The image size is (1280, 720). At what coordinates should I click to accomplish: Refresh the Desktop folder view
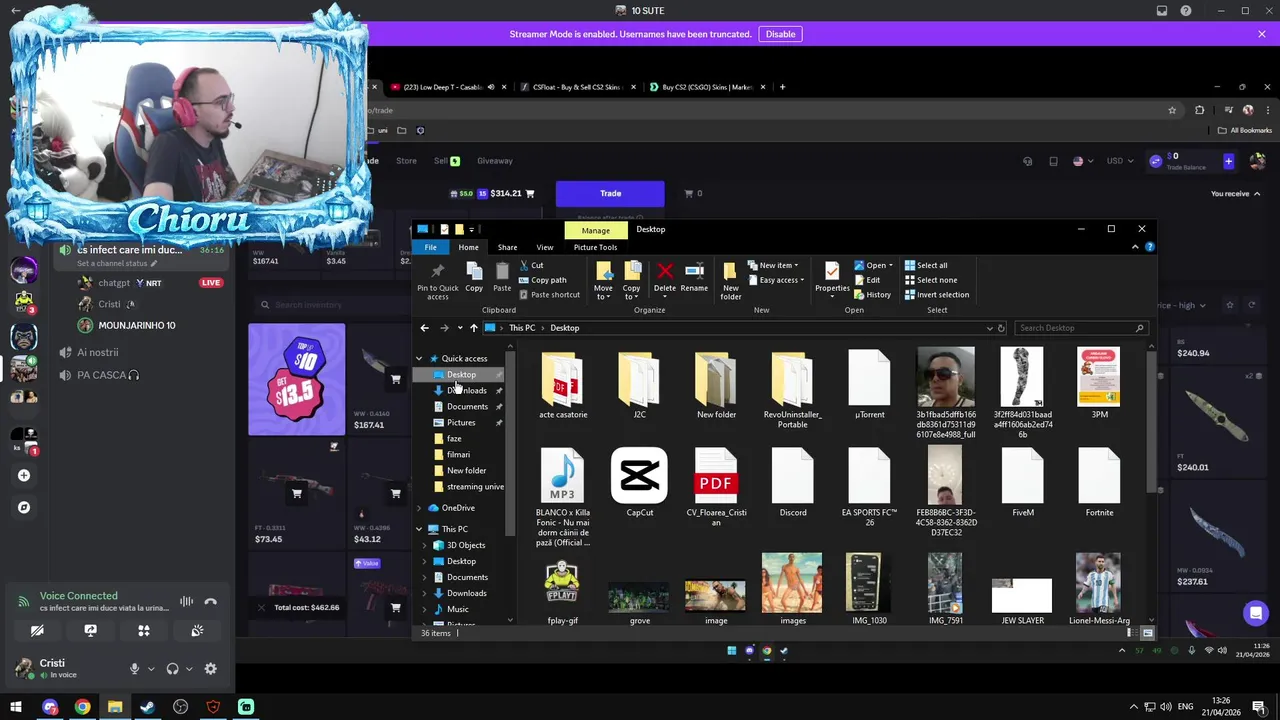coord(1001,328)
